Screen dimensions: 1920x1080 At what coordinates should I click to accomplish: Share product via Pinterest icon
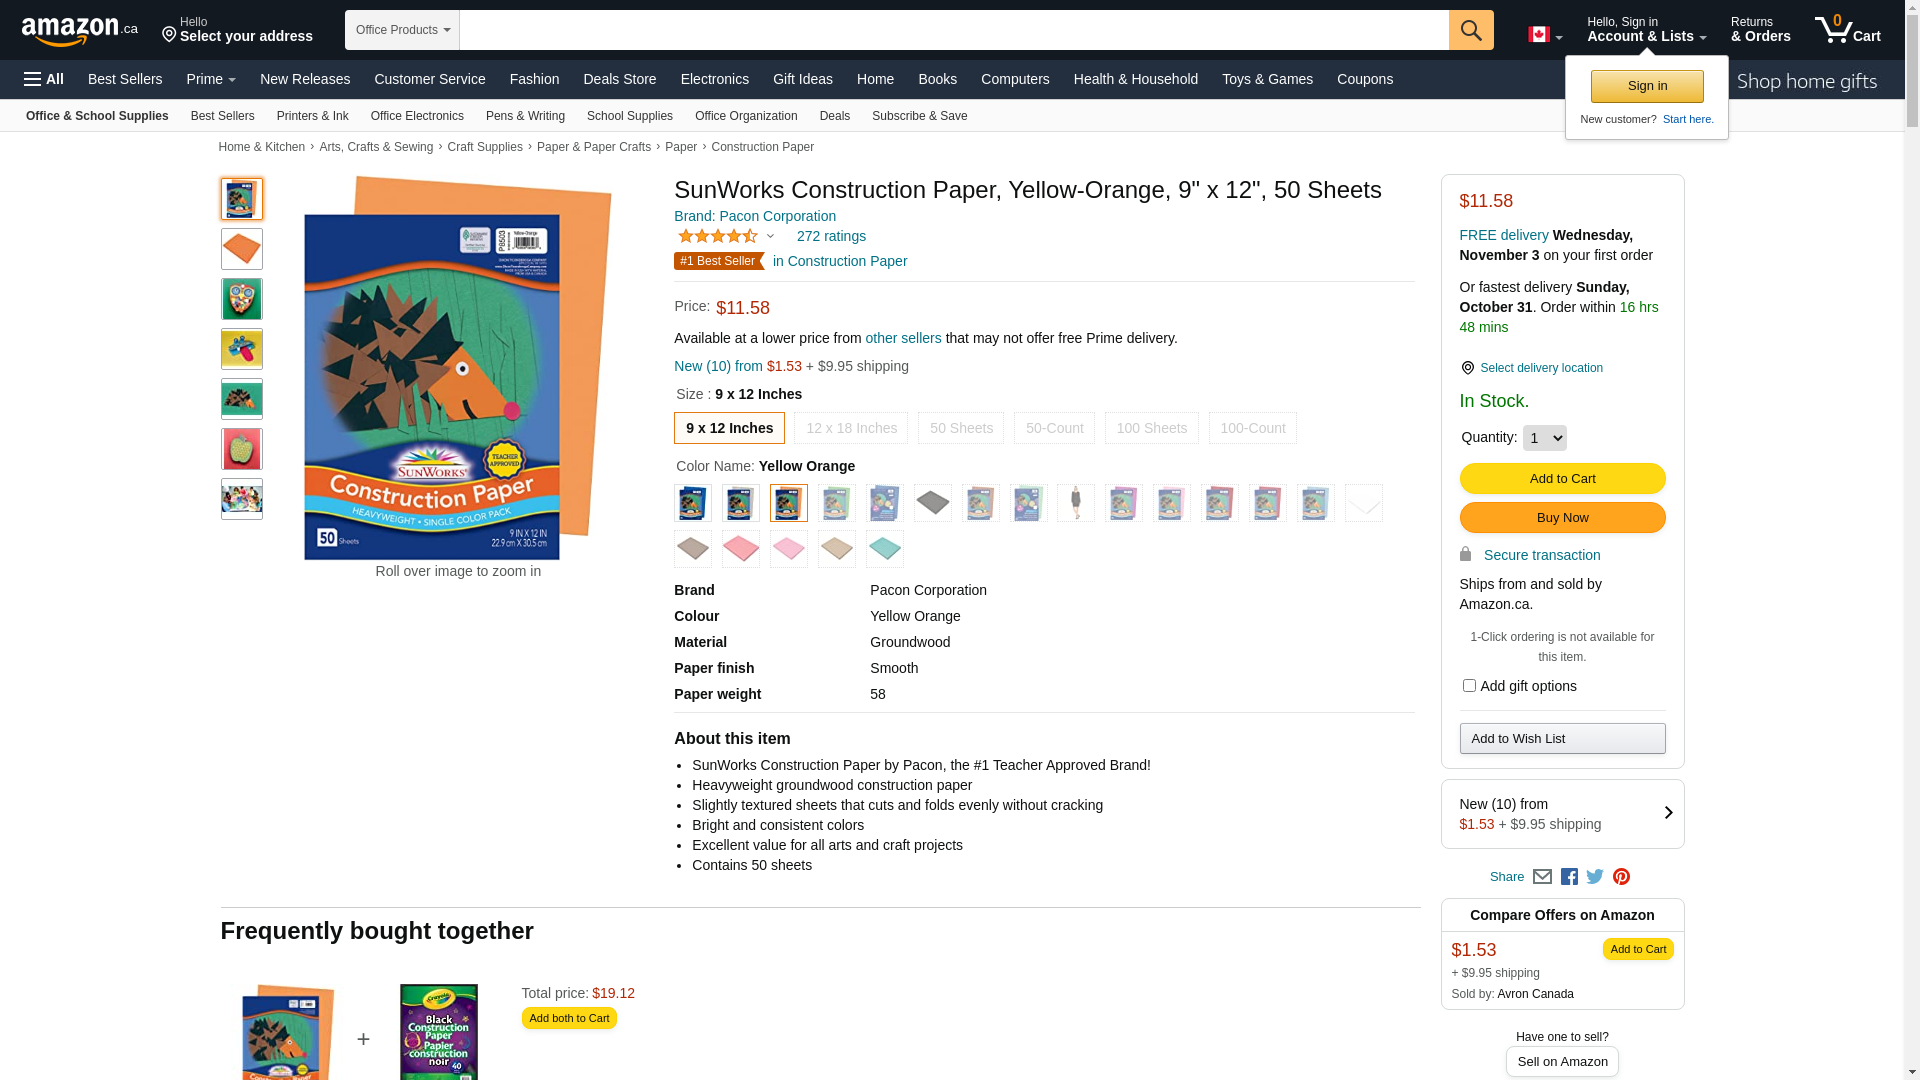[x=1621, y=877]
